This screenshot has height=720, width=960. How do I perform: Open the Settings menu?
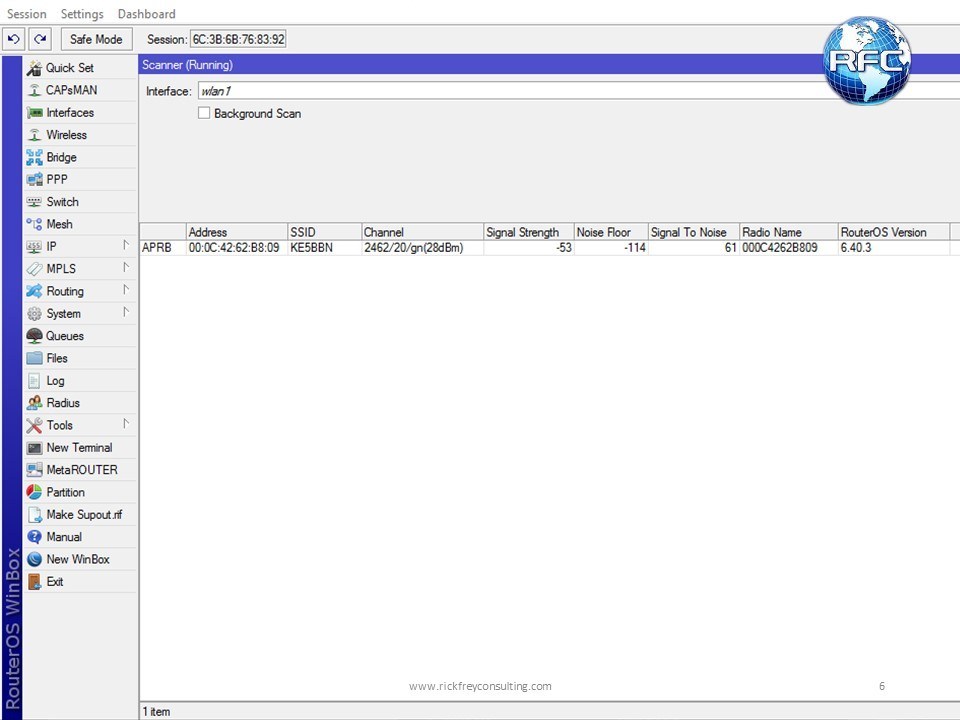tap(82, 14)
